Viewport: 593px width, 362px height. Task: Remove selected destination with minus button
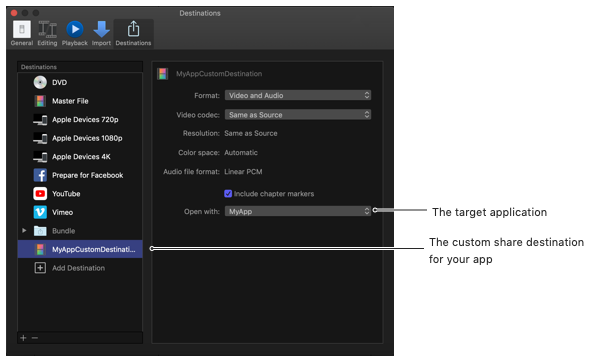click(x=35, y=338)
